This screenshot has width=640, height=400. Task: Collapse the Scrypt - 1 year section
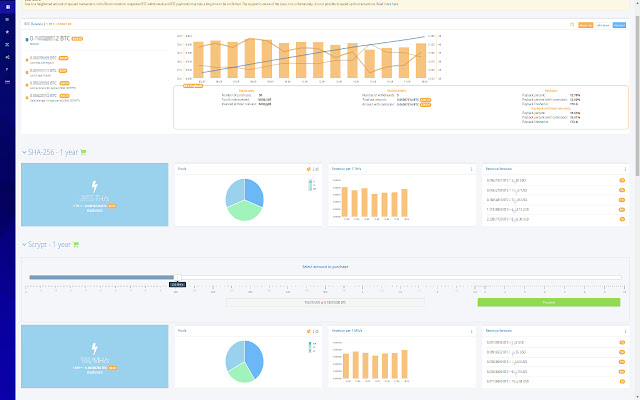point(24,244)
